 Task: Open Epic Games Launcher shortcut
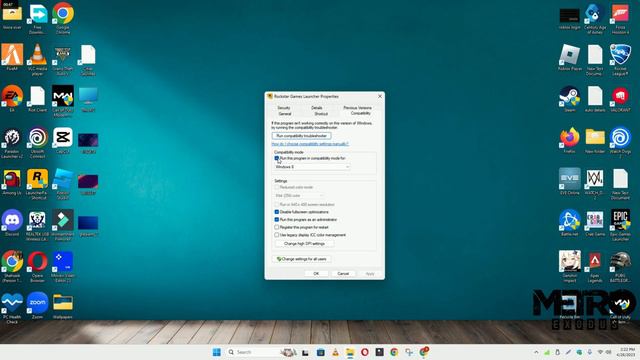click(x=620, y=225)
